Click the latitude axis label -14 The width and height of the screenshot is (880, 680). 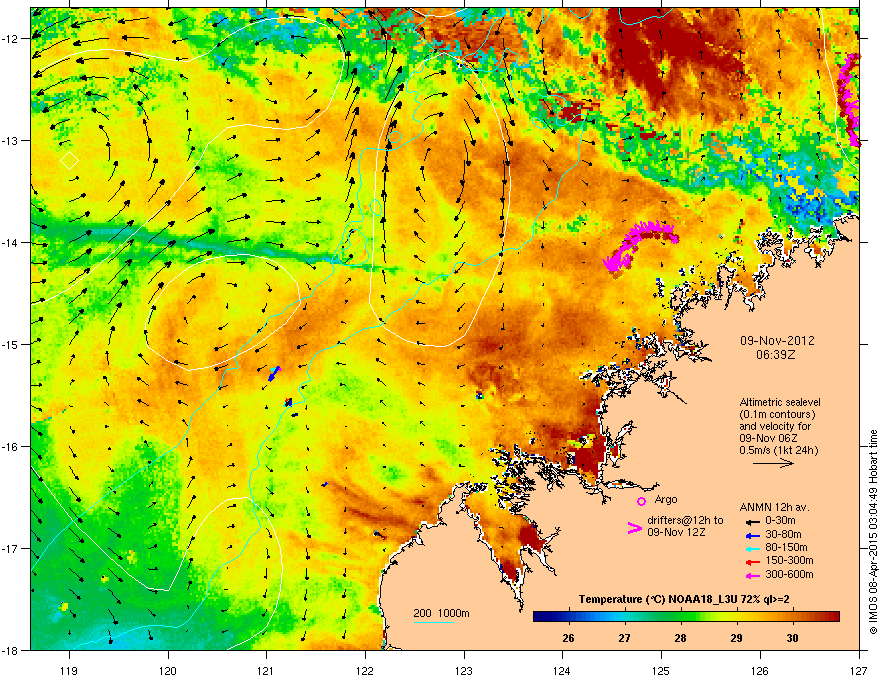pyautogui.click(x=10, y=242)
